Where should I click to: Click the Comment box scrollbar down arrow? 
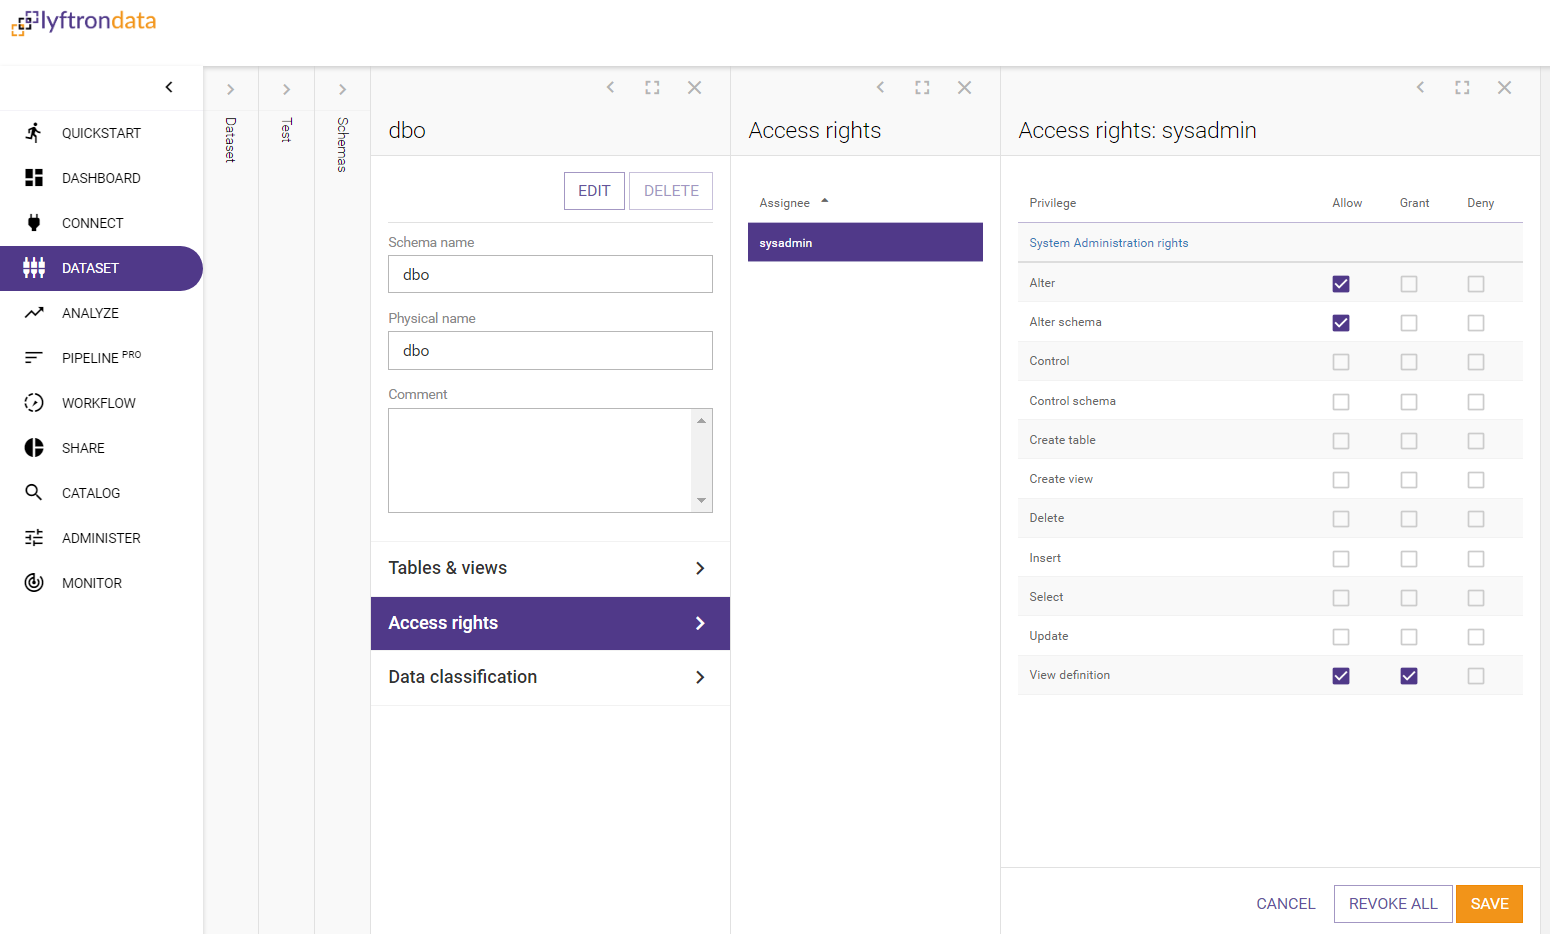pyautogui.click(x=702, y=500)
